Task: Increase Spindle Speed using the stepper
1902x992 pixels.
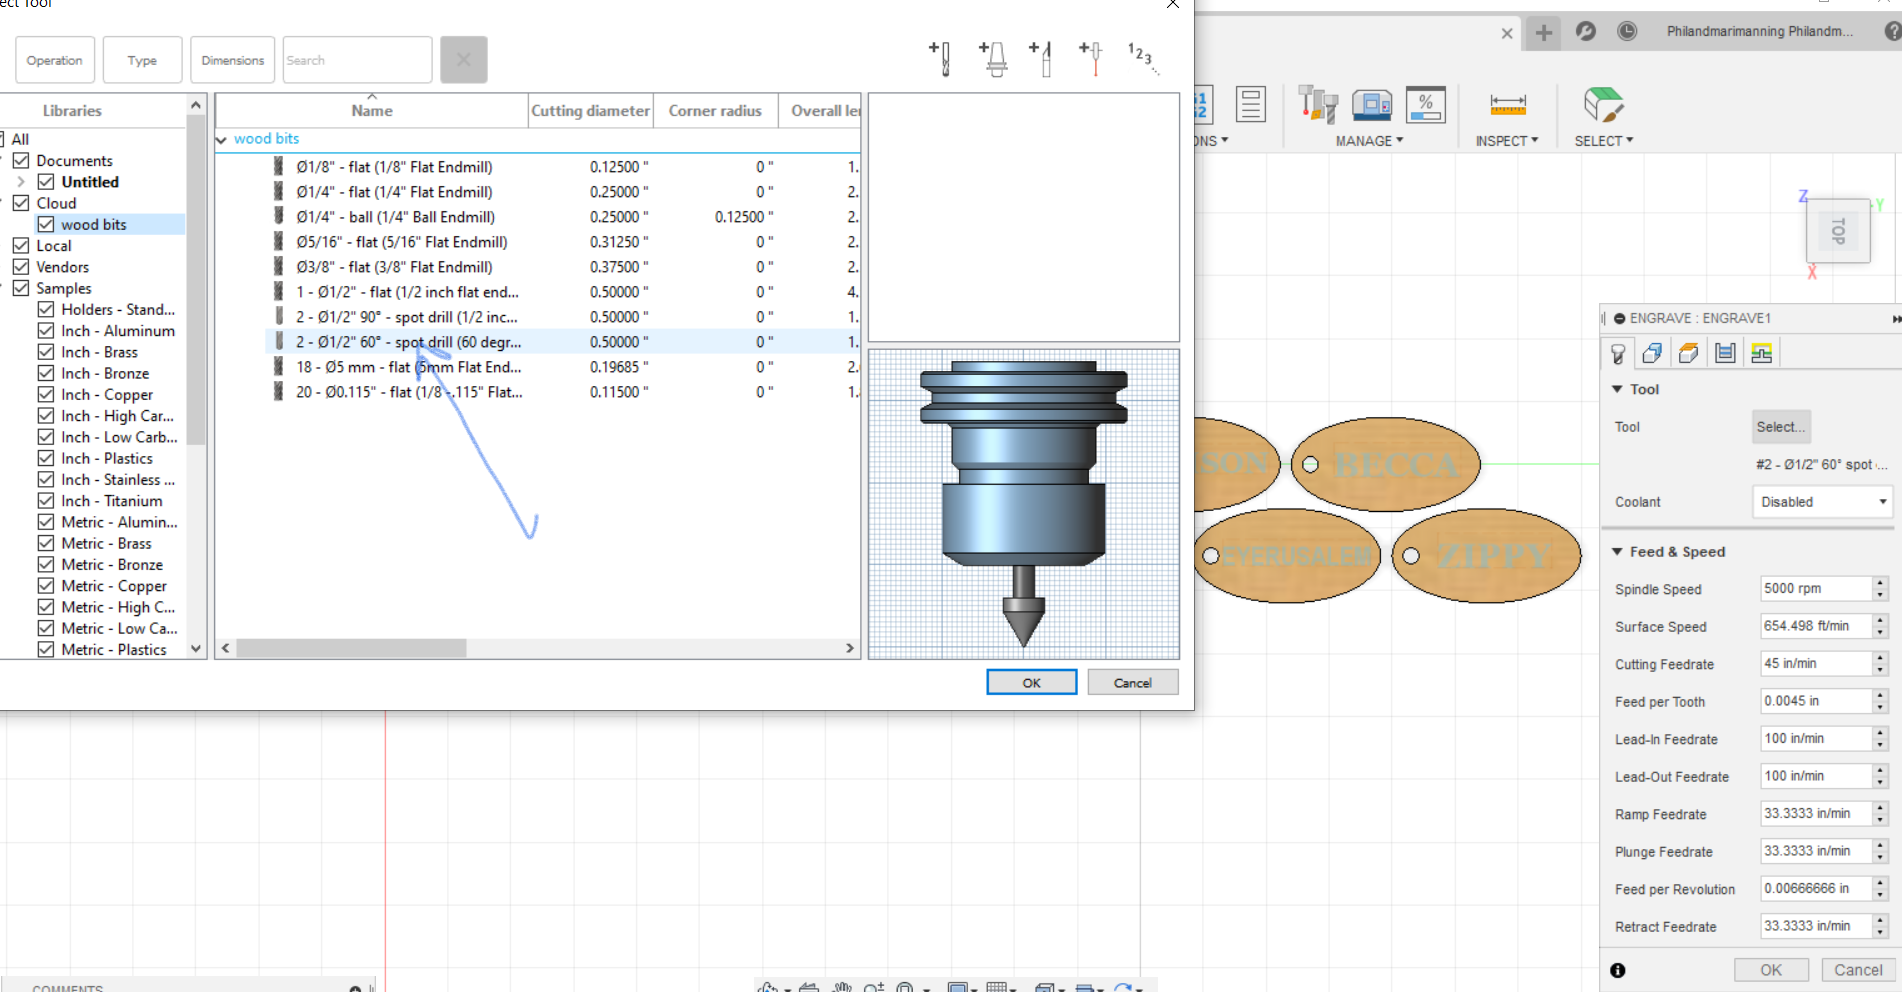Action: [1878, 583]
